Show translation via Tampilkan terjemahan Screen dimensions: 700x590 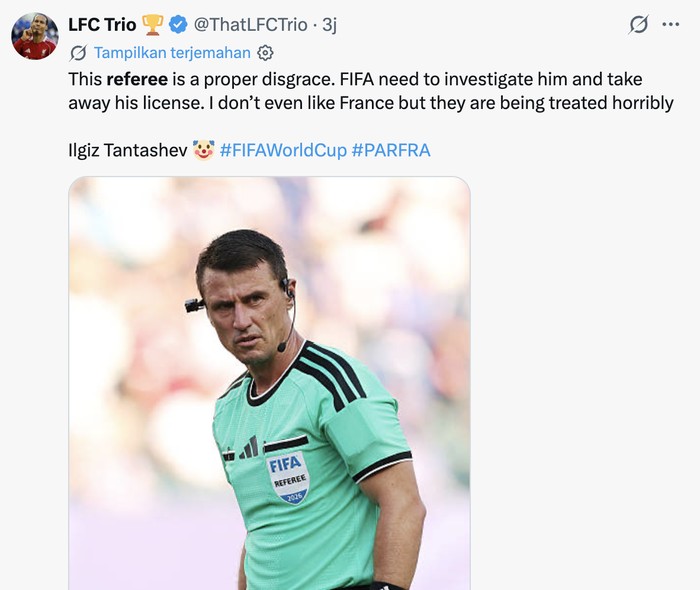(x=172, y=53)
